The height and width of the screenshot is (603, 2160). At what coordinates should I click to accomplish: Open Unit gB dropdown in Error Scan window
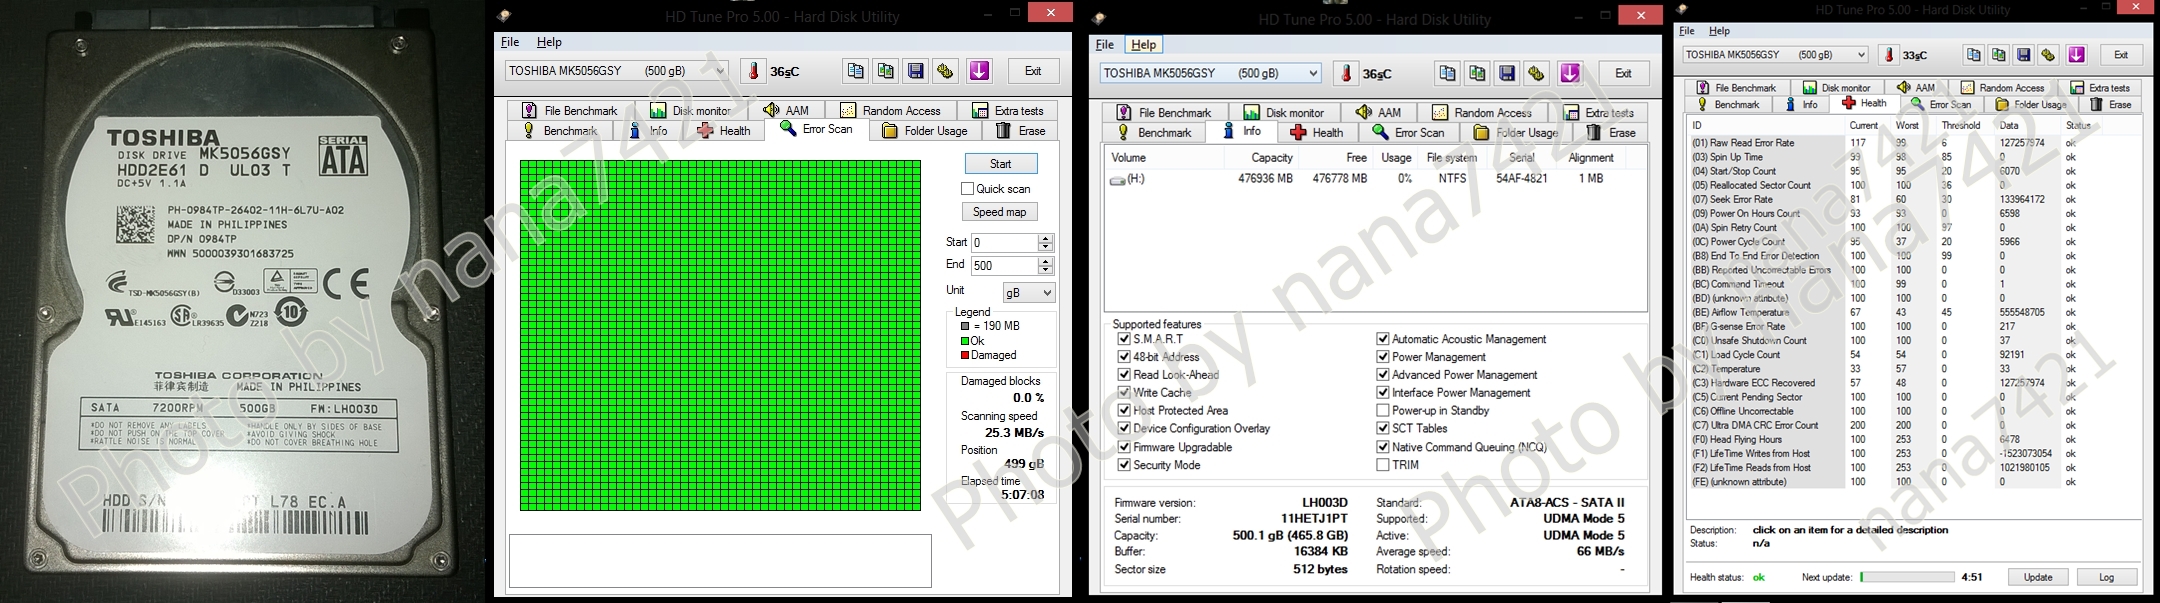(x=1029, y=292)
